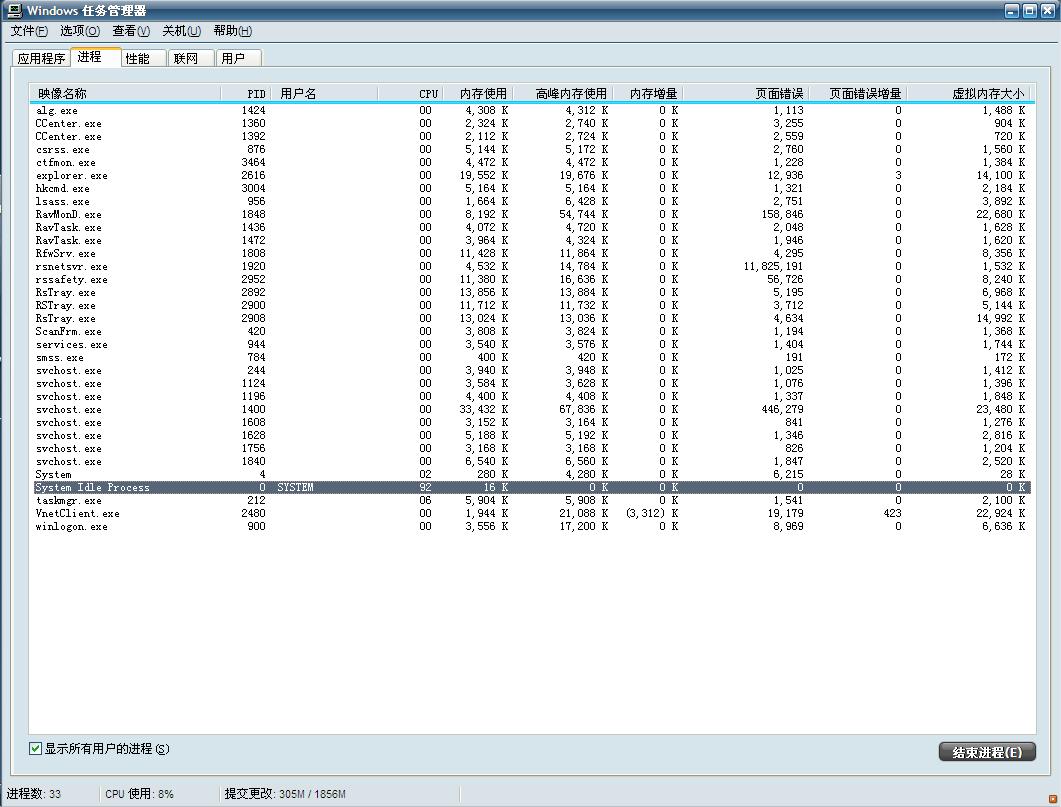This screenshot has height=807, width=1061.
Task: Open the 帮助(H) menu
Action: [233, 30]
